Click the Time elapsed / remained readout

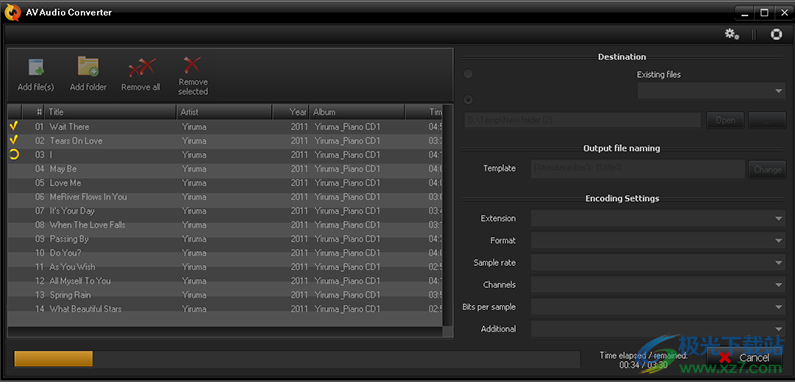(643, 360)
